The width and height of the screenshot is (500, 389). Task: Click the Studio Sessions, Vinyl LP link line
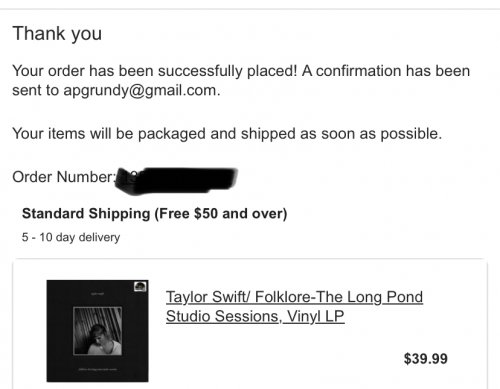[255, 316]
